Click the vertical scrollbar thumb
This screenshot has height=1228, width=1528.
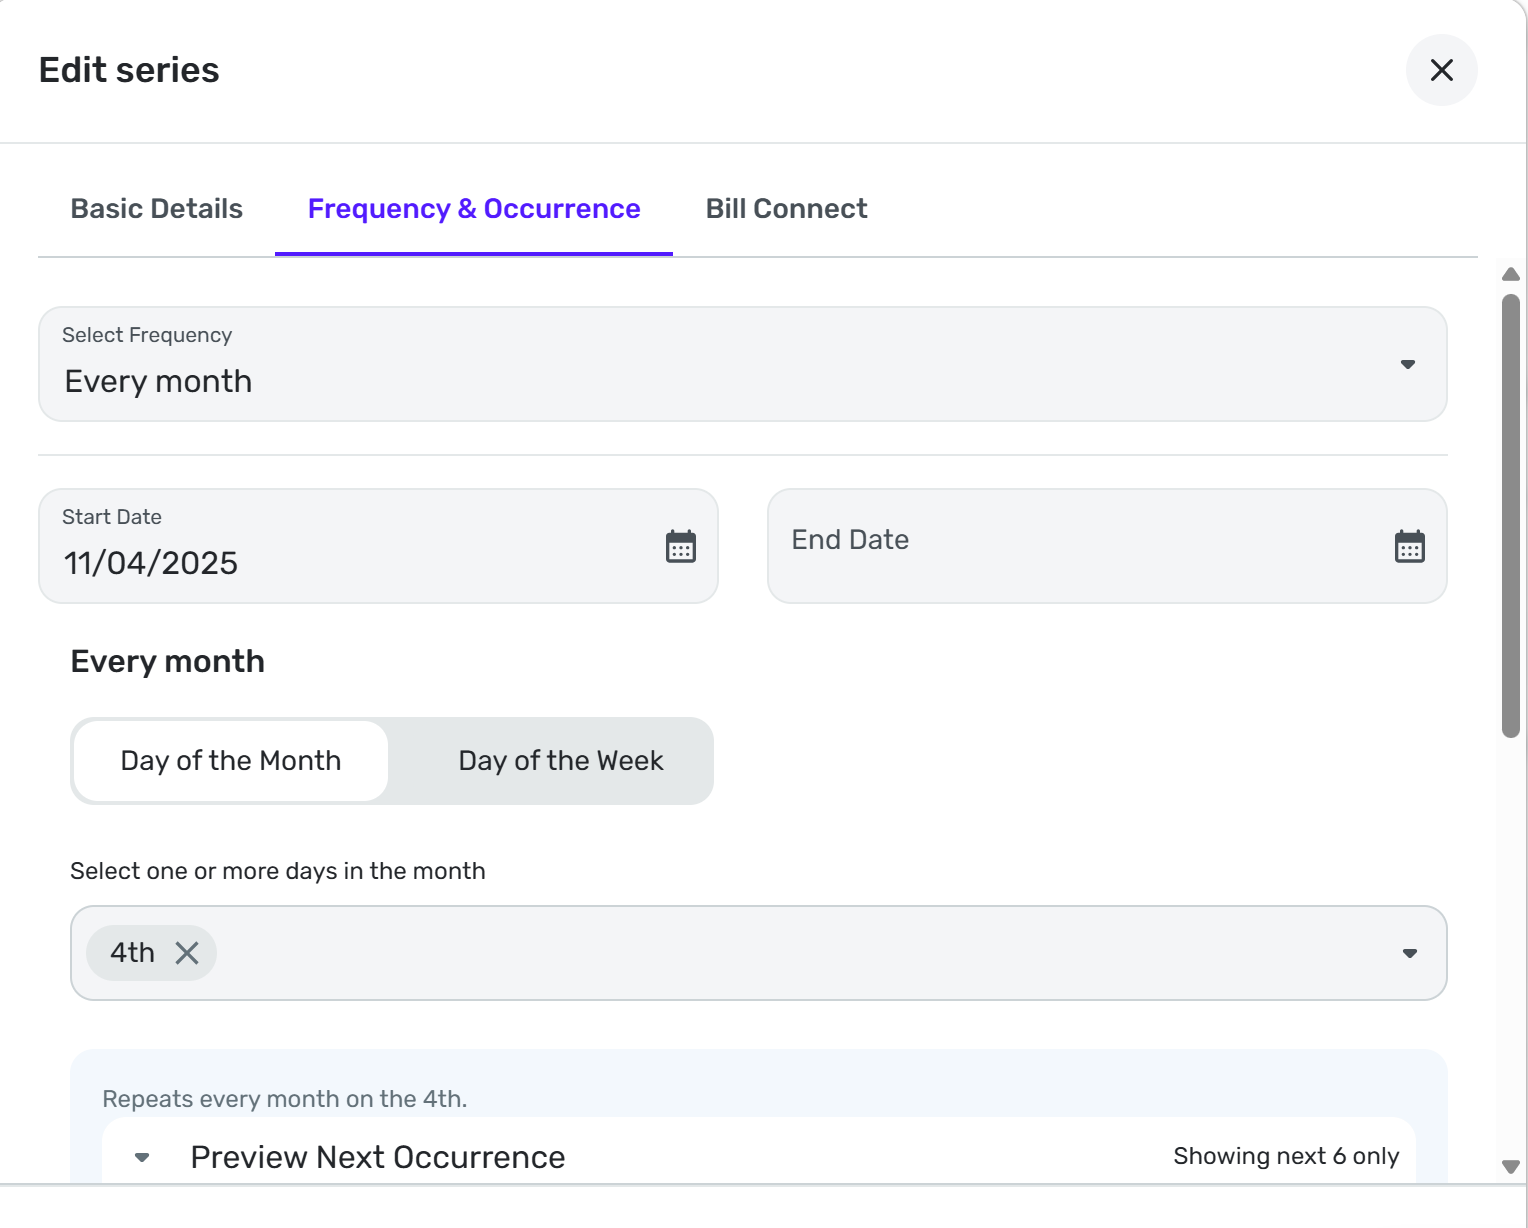click(x=1510, y=515)
